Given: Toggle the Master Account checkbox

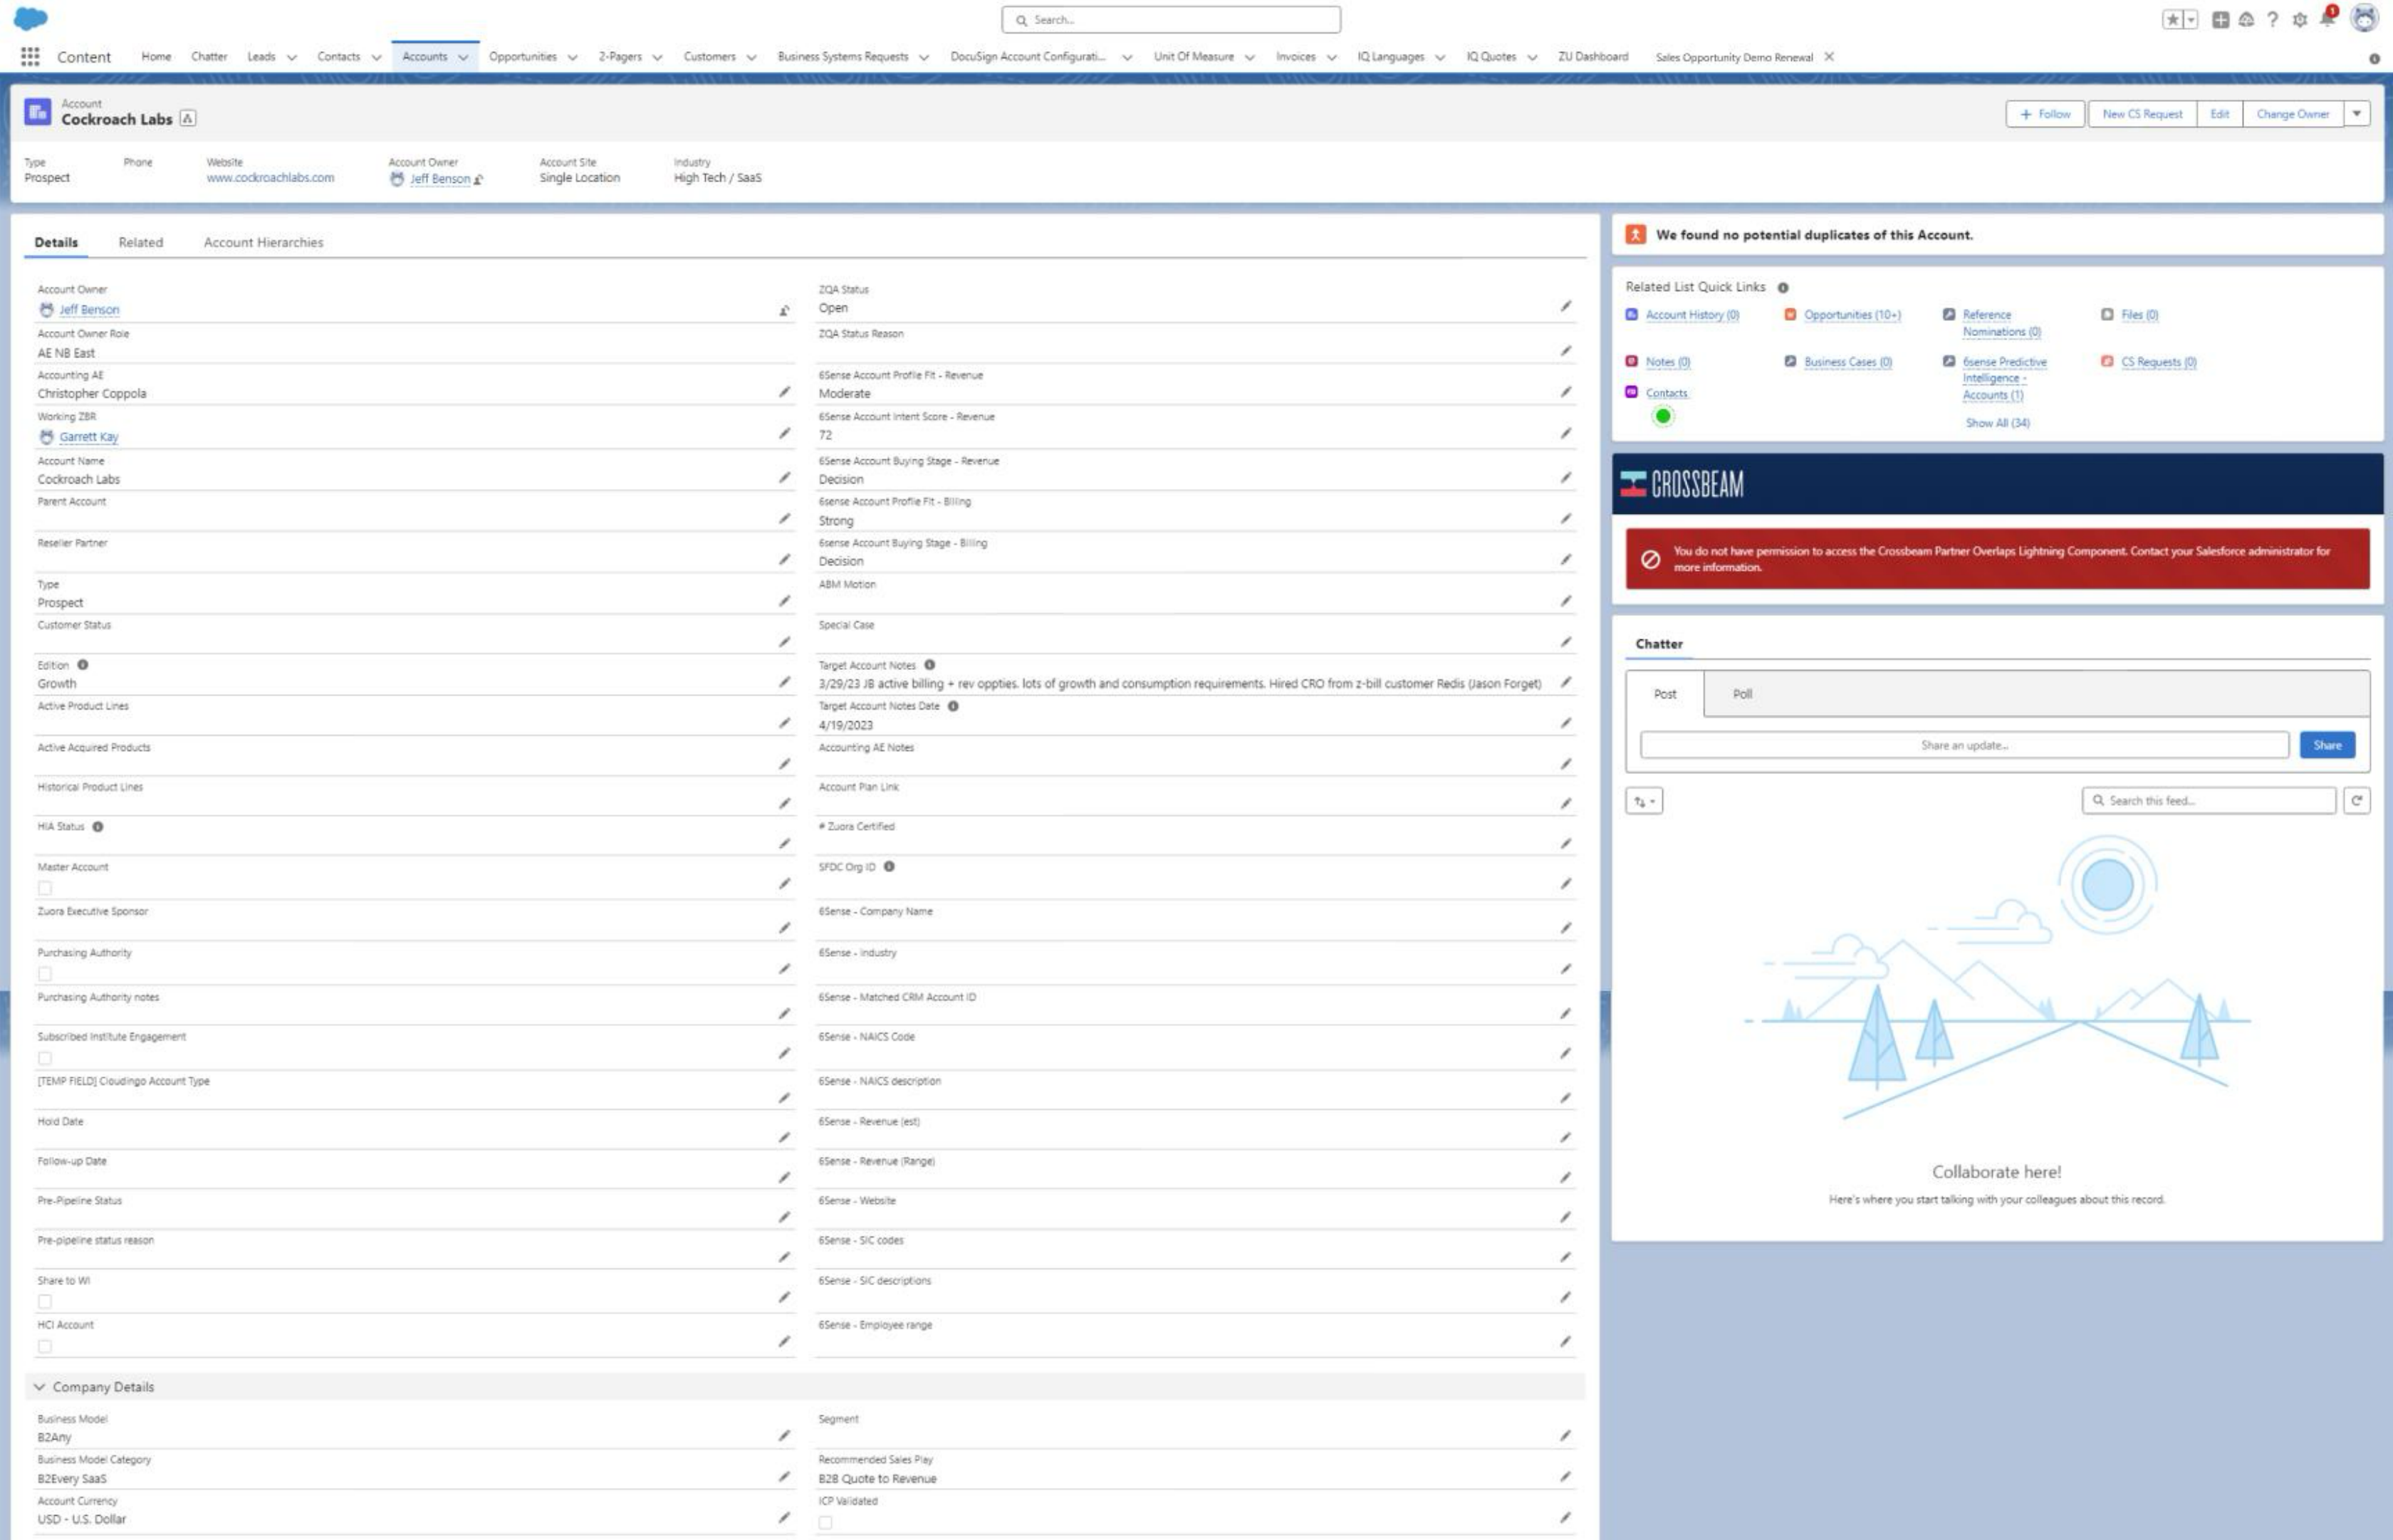Looking at the screenshot, I should coord(44,887).
